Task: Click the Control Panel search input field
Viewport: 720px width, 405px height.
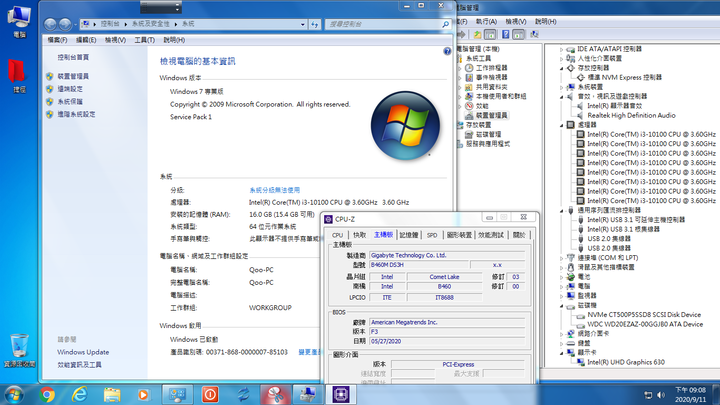Action: click(383, 24)
